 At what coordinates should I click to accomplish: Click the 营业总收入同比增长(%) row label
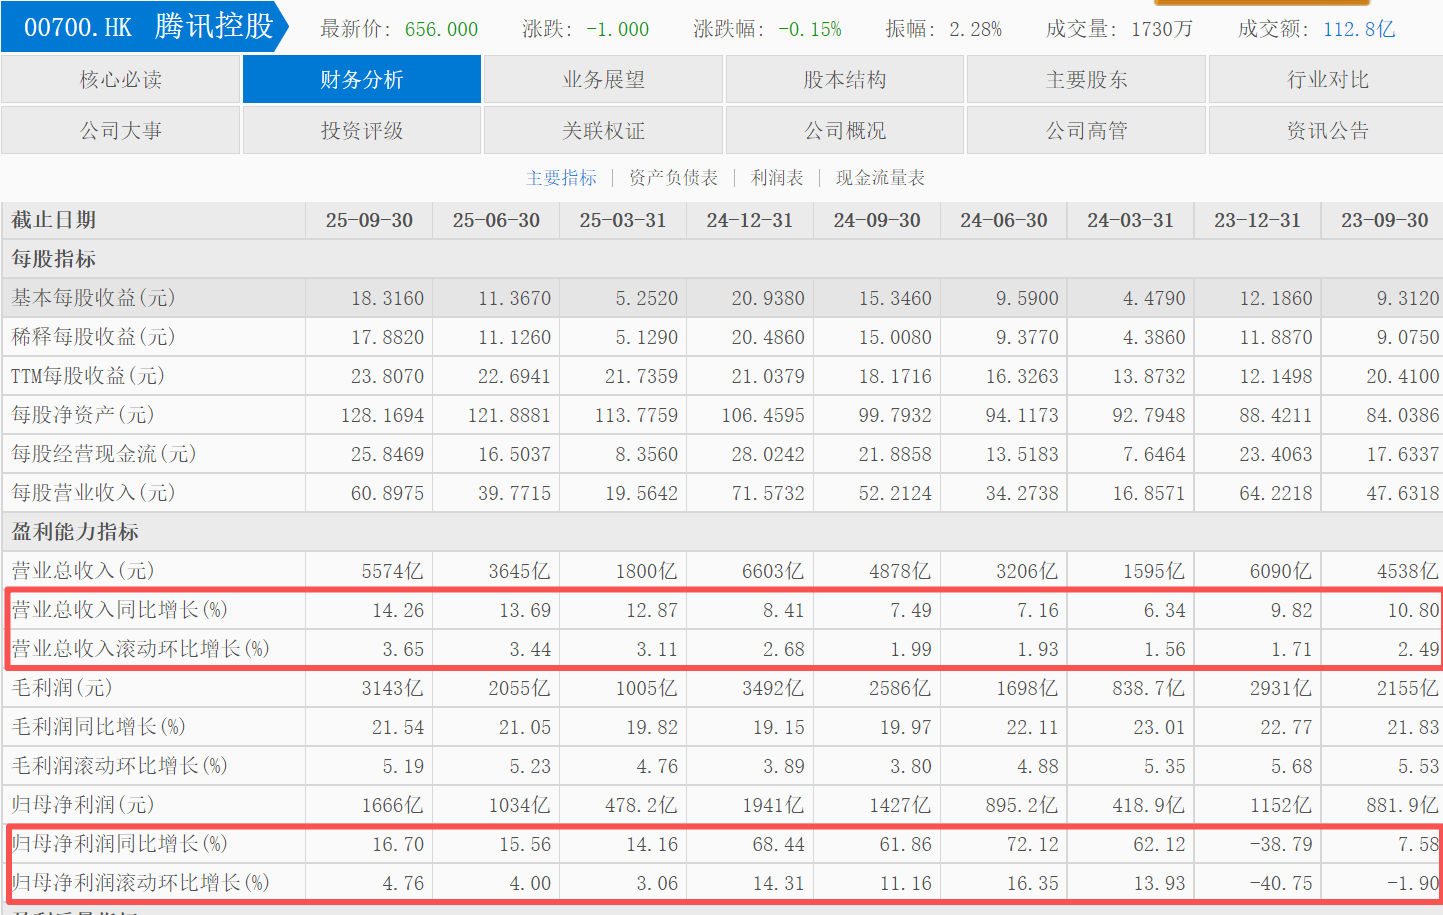coord(119,610)
